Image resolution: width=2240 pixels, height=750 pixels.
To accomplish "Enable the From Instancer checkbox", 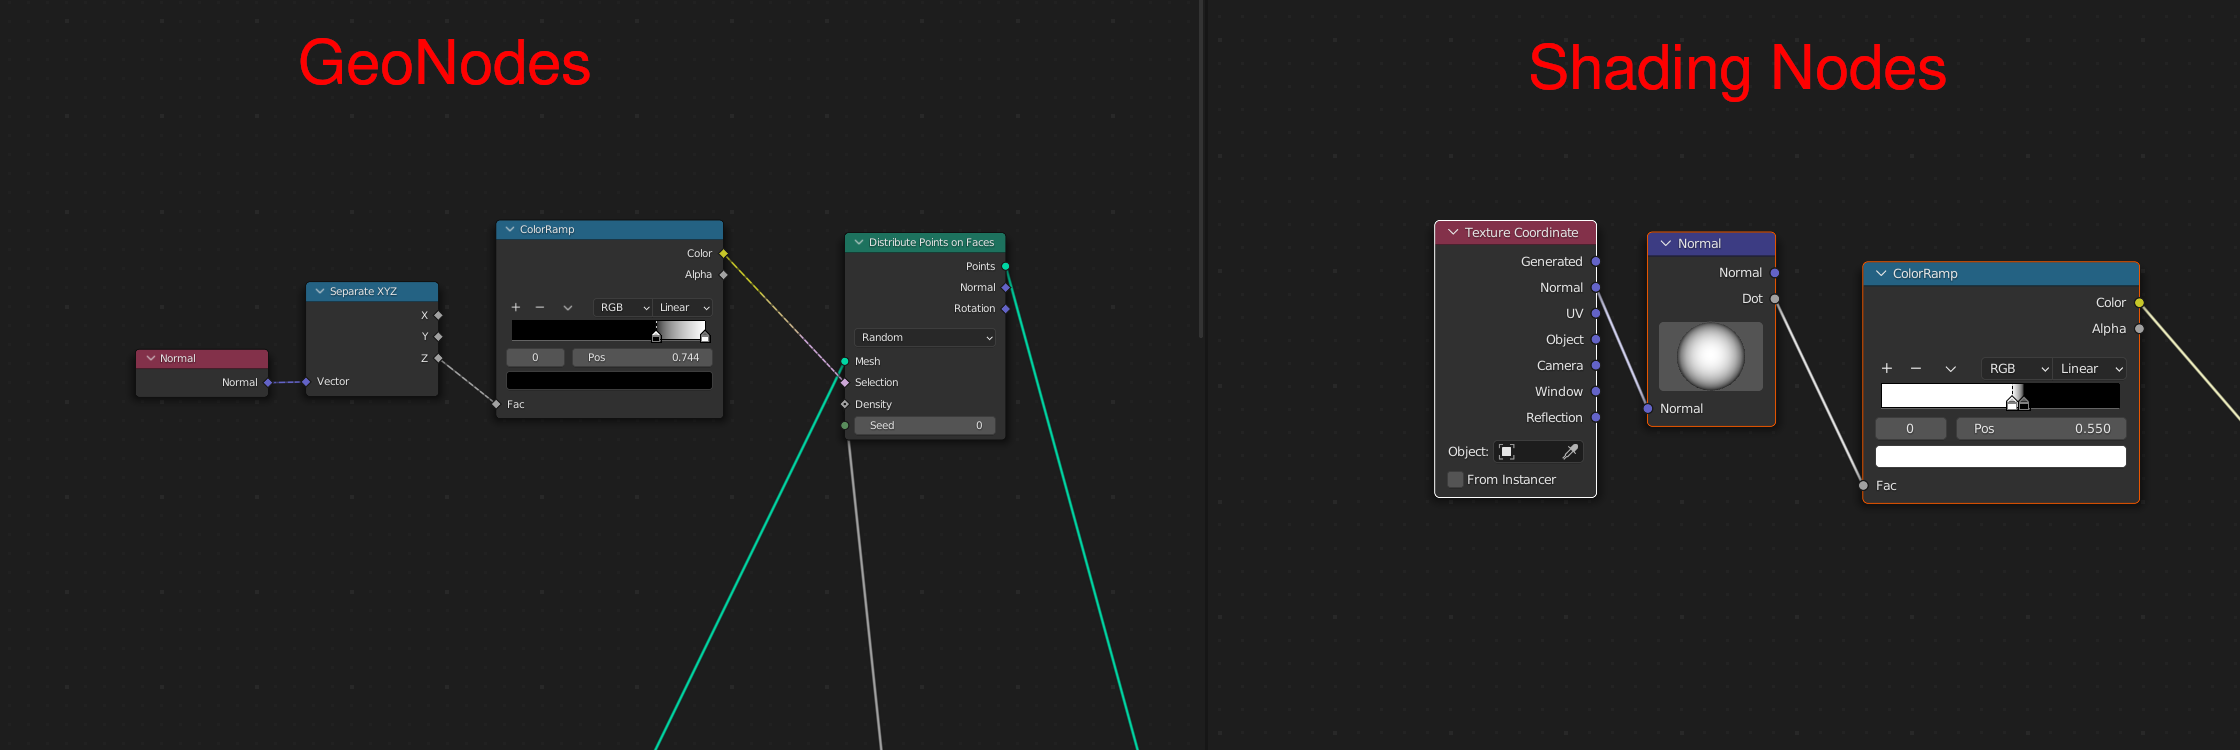I will 1456,480.
